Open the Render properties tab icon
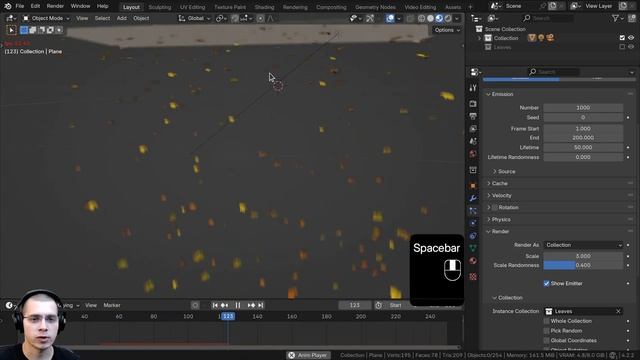The width and height of the screenshot is (640, 360). pyautogui.click(x=473, y=104)
